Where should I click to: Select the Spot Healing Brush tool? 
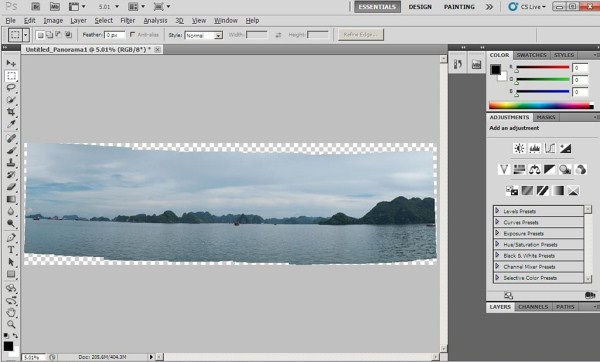coord(11,138)
